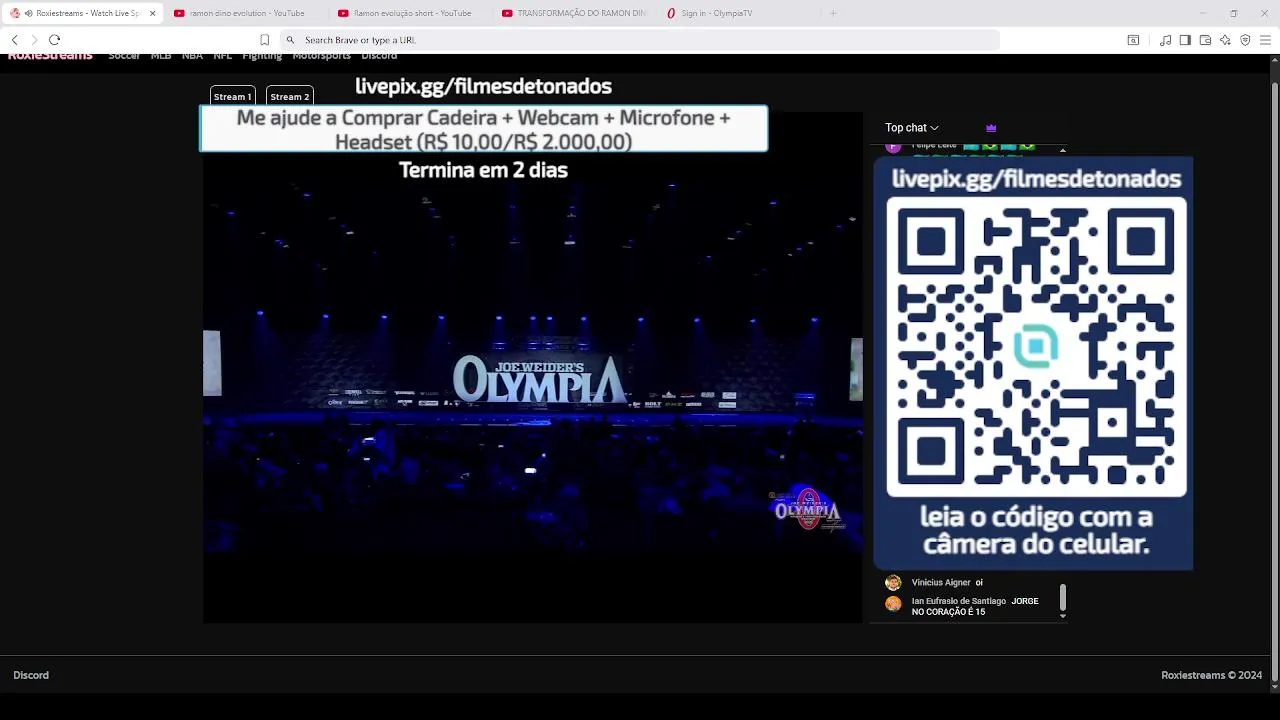Open the Motorsports nav link
Image resolution: width=1280 pixels, height=720 pixels.
321,56
